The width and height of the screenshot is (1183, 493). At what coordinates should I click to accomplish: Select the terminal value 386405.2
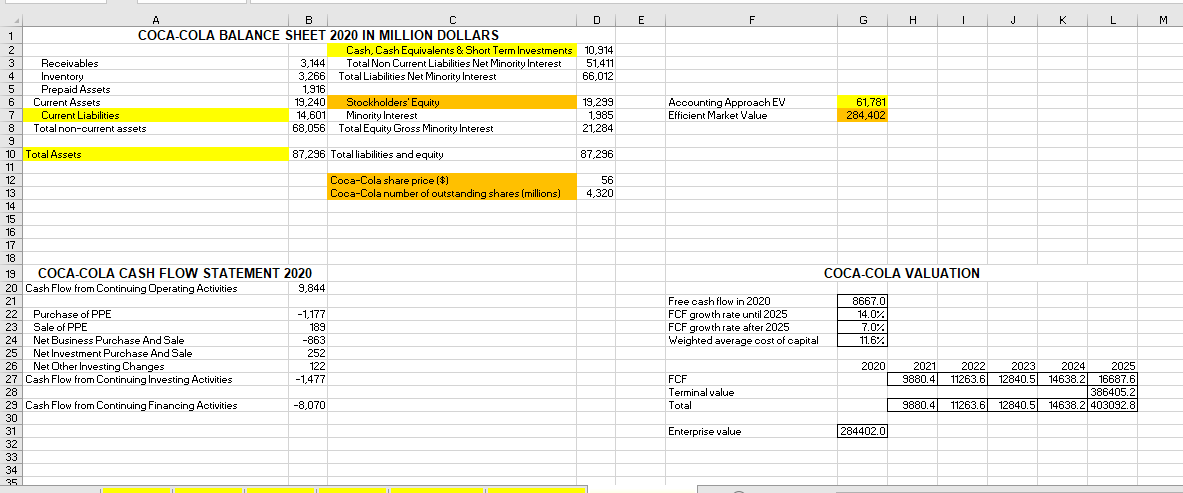point(1114,392)
